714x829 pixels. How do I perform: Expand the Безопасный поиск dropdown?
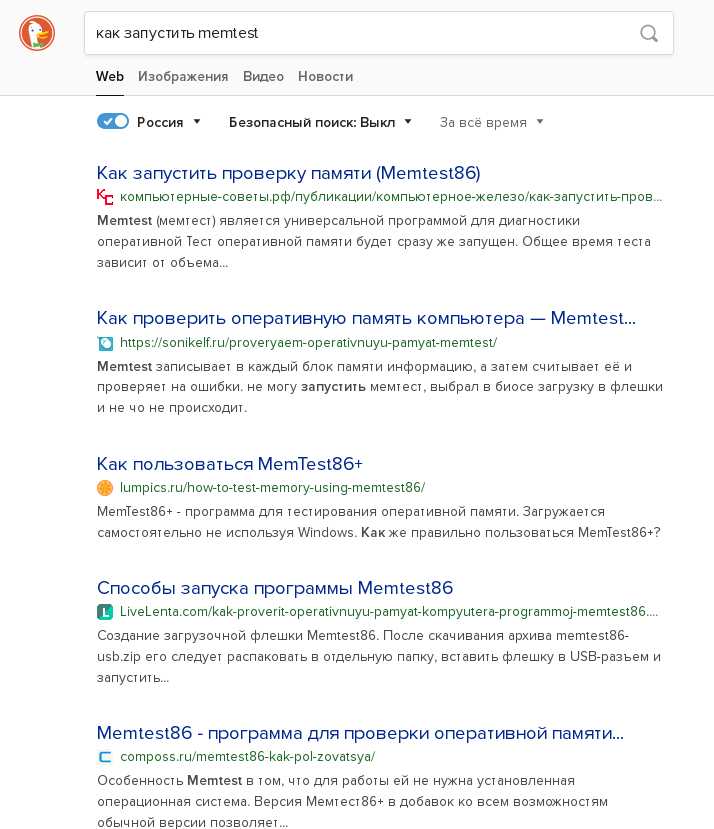point(320,122)
